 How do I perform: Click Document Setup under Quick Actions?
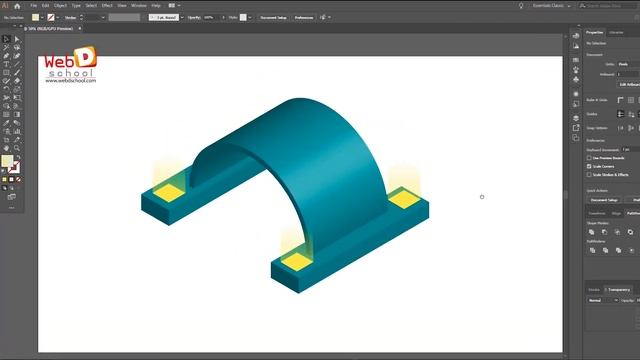[x=604, y=200]
